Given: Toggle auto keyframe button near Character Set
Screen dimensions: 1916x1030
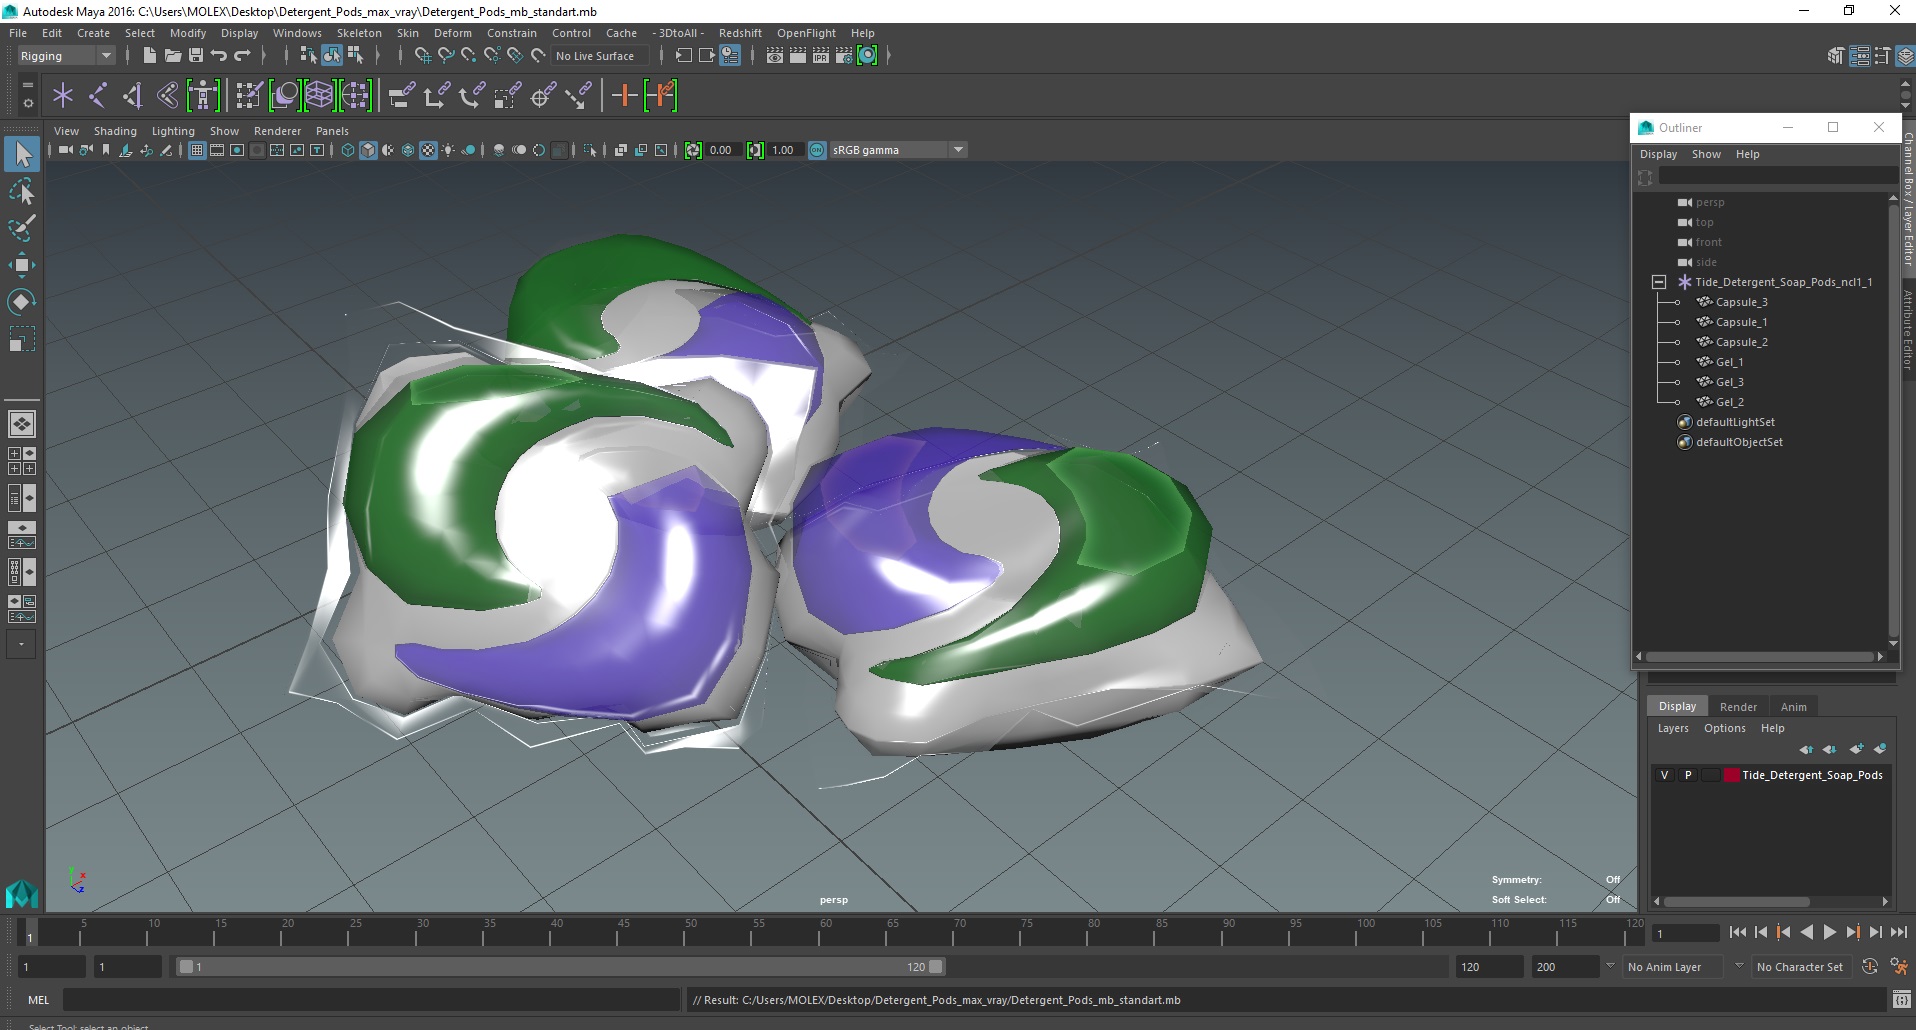Looking at the screenshot, I should tap(1870, 967).
